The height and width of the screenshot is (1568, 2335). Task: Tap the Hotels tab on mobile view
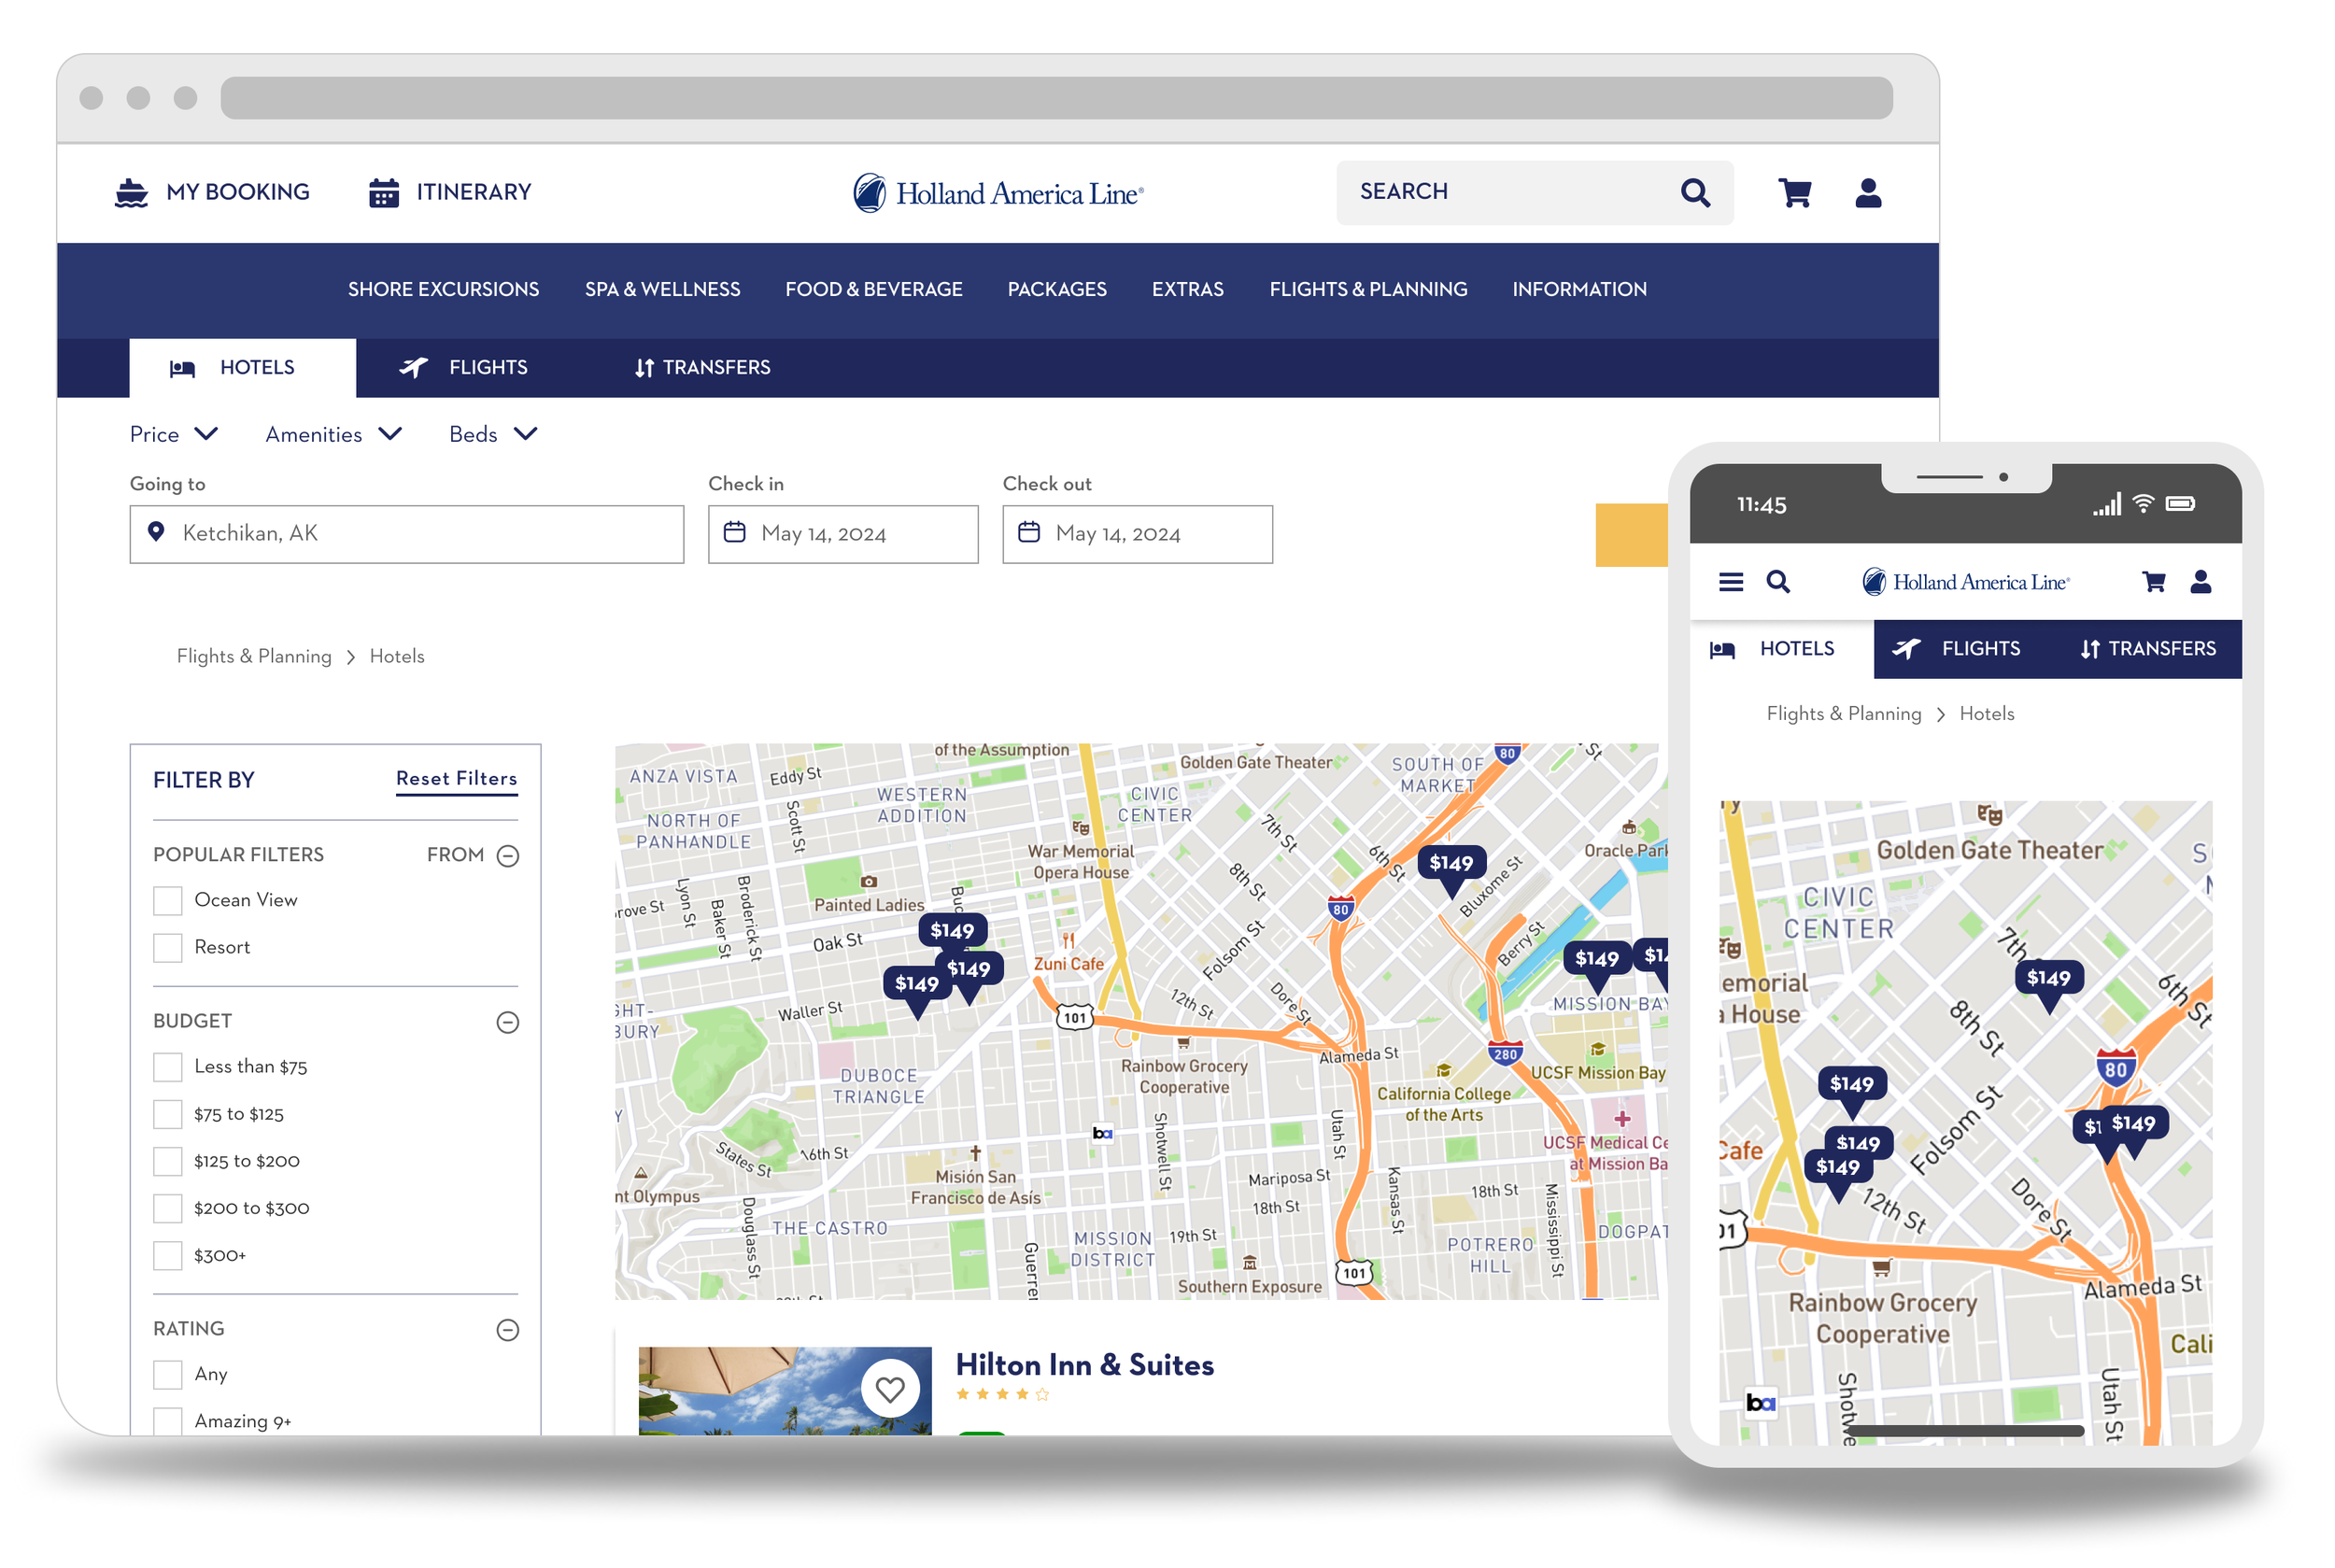click(1781, 649)
